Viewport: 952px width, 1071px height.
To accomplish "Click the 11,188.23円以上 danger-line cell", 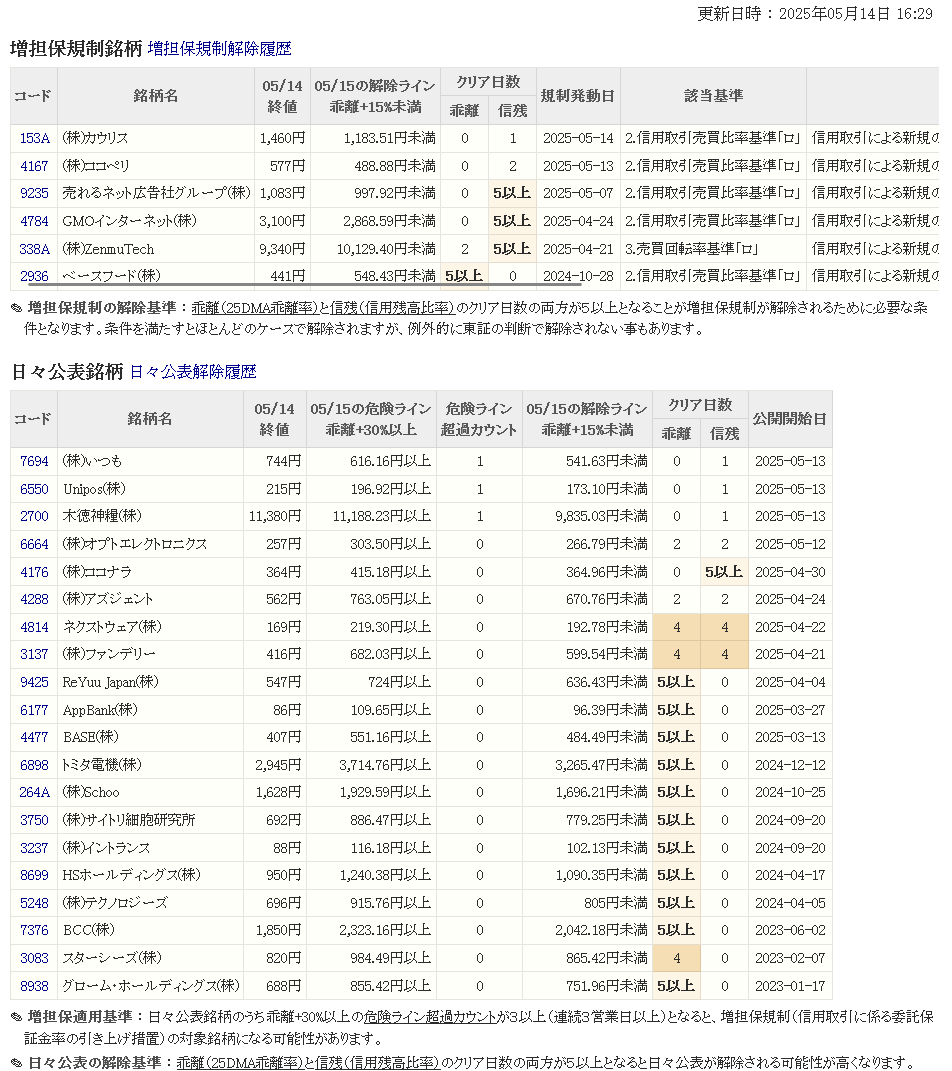I will tap(372, 516).
